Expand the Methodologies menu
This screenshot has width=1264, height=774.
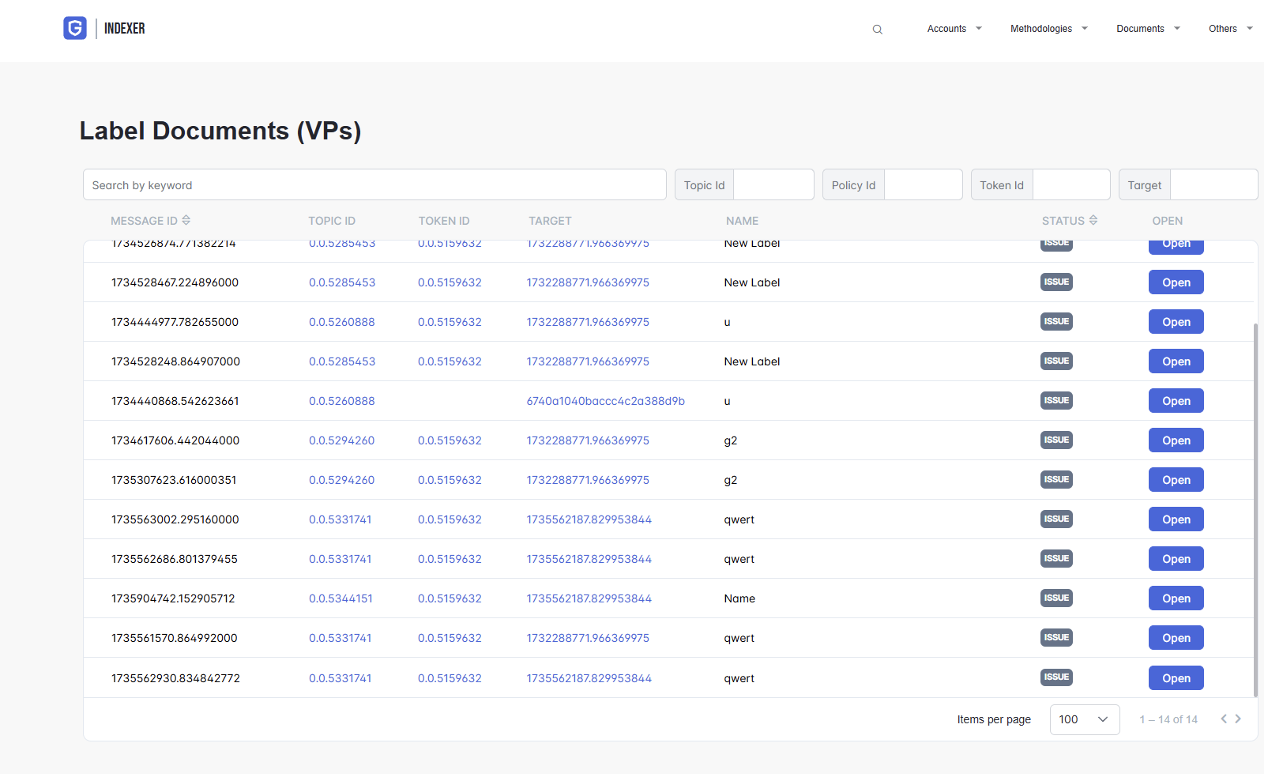1048,29
